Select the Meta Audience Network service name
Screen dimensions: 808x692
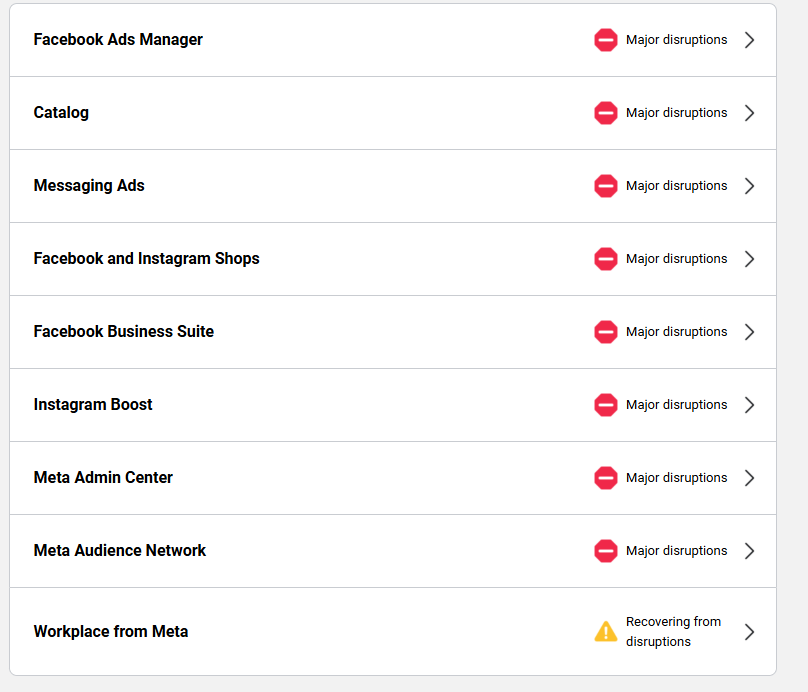pos(120,551)
